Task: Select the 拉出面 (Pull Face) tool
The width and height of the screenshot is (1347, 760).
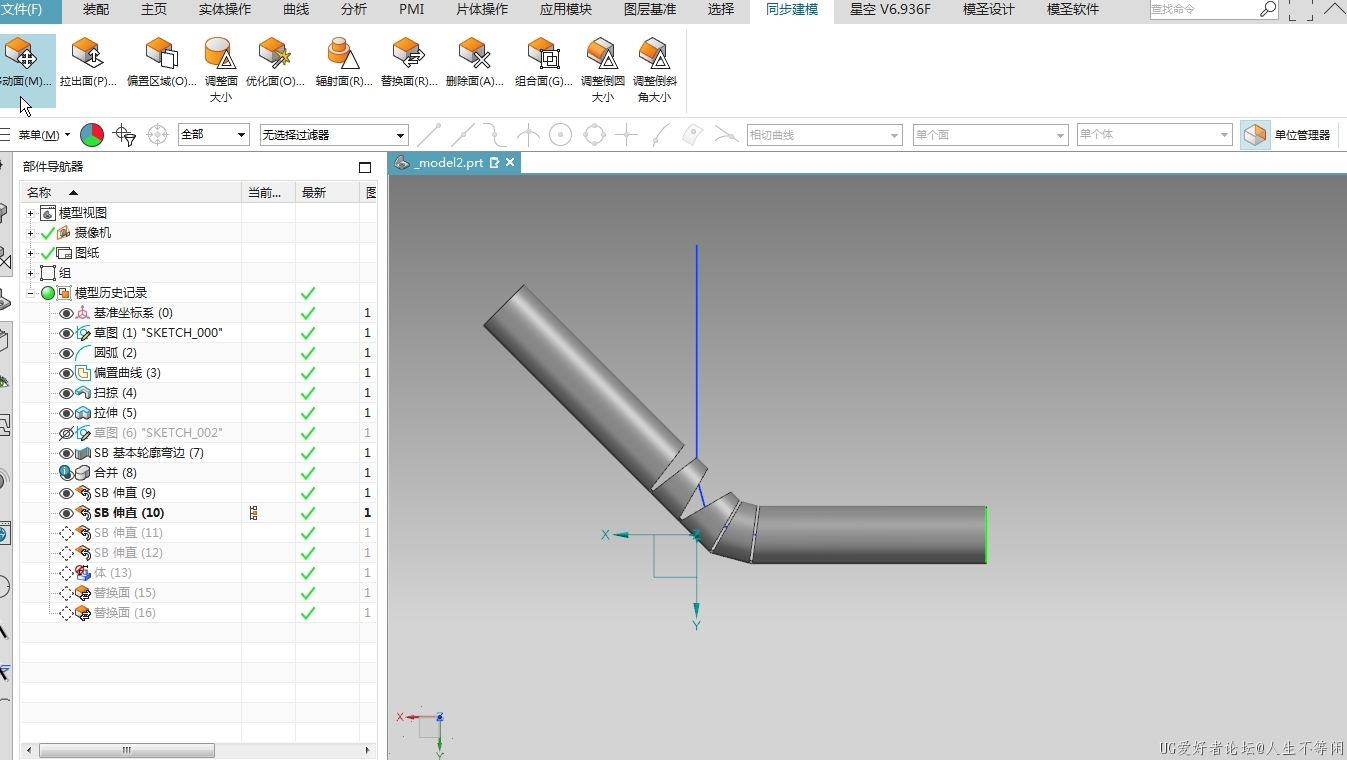Action: tap(88, 64)
